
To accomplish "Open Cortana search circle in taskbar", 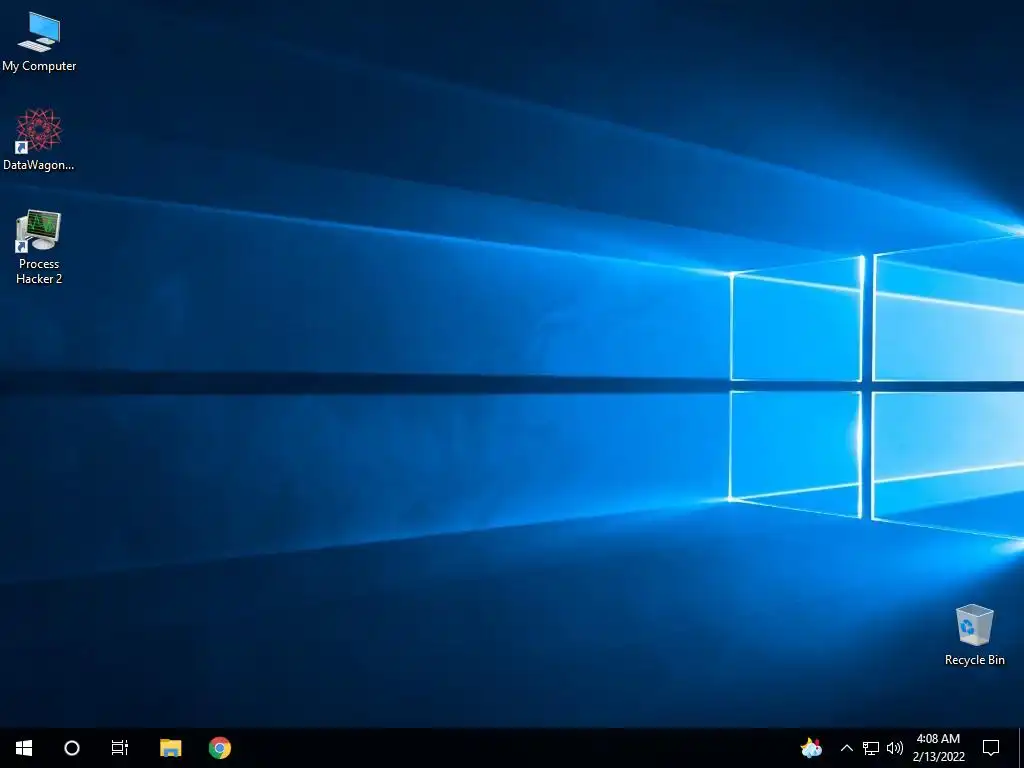I will 72,748.
